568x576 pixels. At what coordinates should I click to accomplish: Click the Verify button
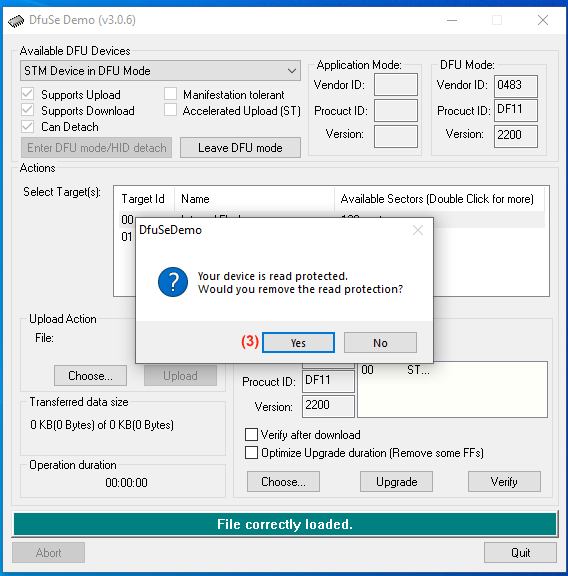pos(504,482)
